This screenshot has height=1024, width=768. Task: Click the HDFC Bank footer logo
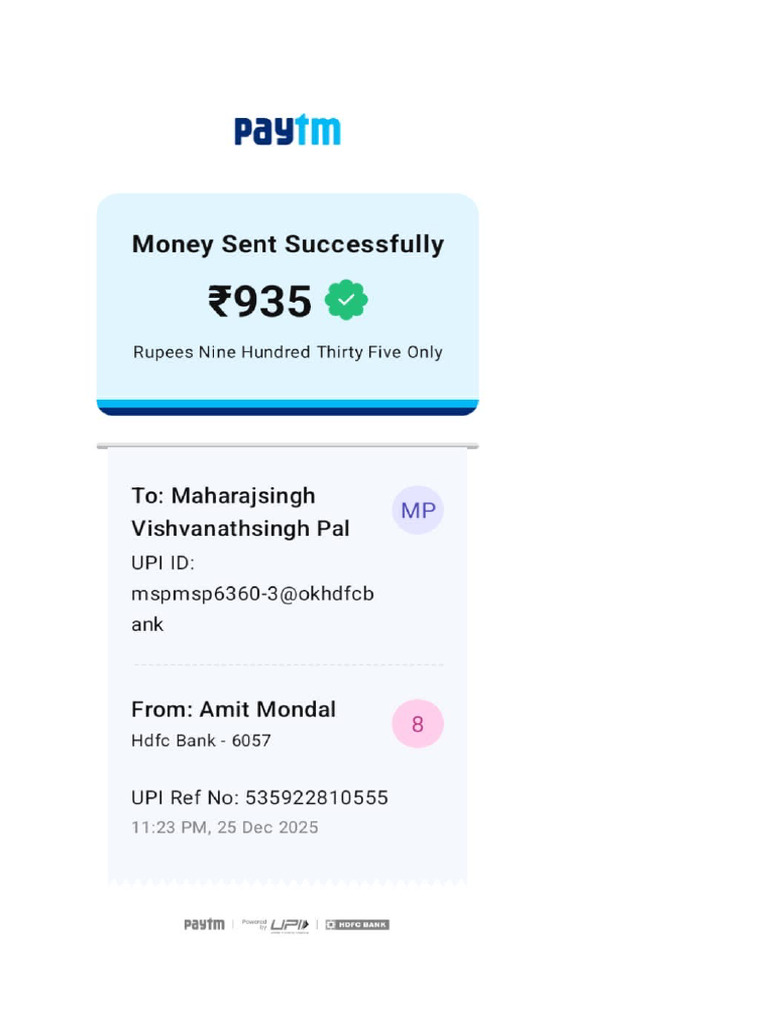click(357, 924)
